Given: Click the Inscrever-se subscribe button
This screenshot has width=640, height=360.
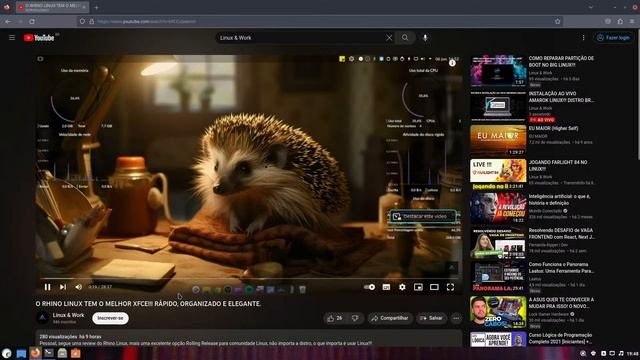Looking at the screenshot, I should tap(110, 318).
